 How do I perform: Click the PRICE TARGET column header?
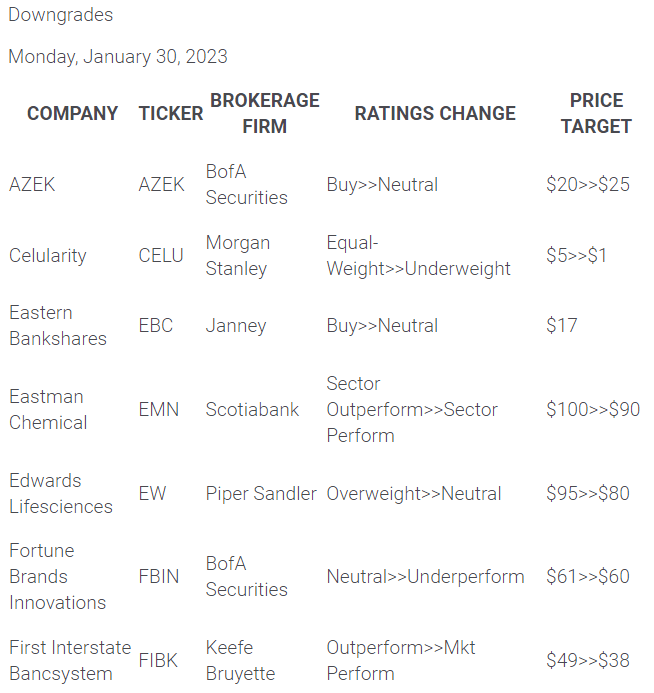pos(596,113)
